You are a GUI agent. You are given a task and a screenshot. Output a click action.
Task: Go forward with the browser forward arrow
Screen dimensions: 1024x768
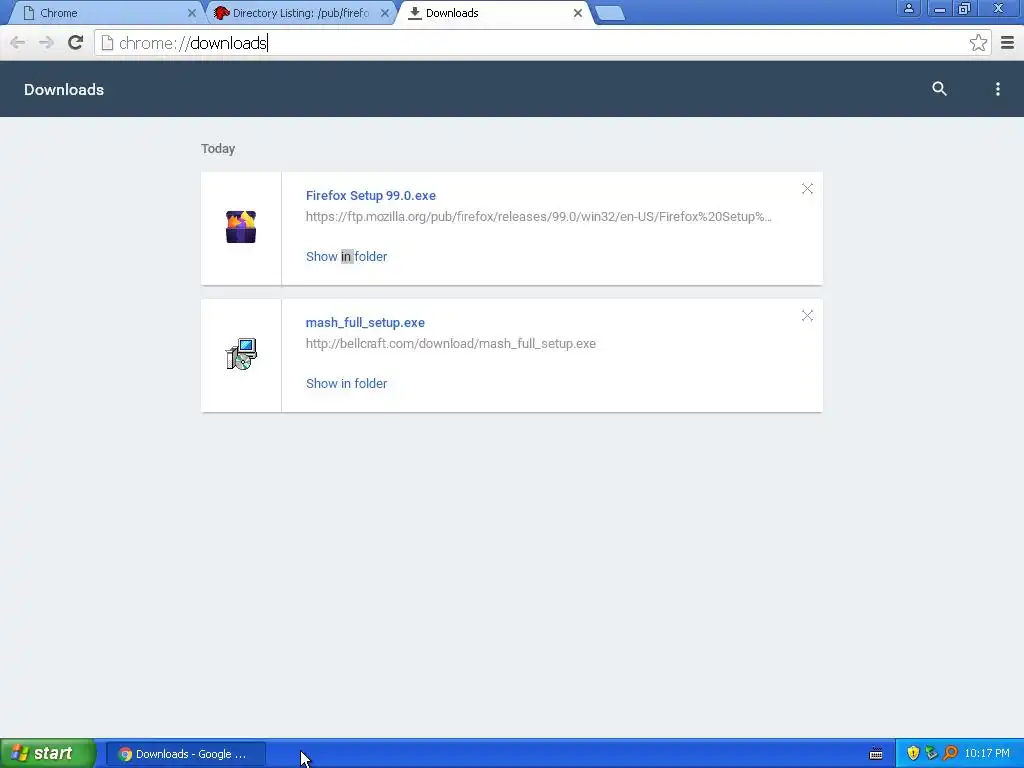(46, 43)
